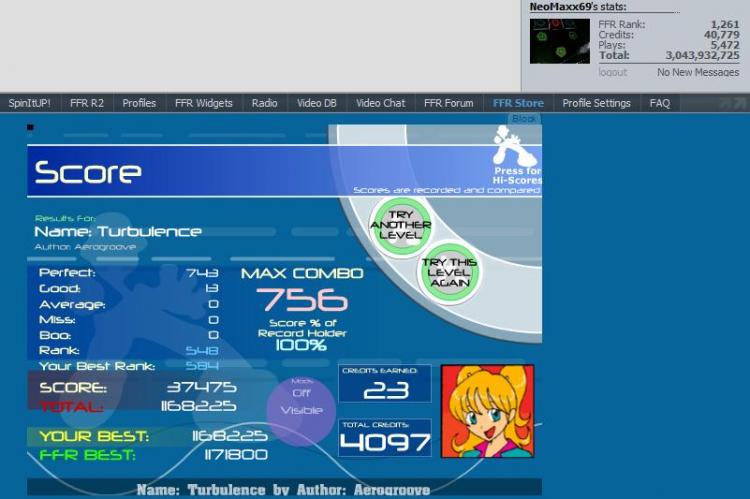Open the FAQ page
Image resolution: width=750 pixels, height=499 pixels.
pyautogui.click(x=660, y=103)
